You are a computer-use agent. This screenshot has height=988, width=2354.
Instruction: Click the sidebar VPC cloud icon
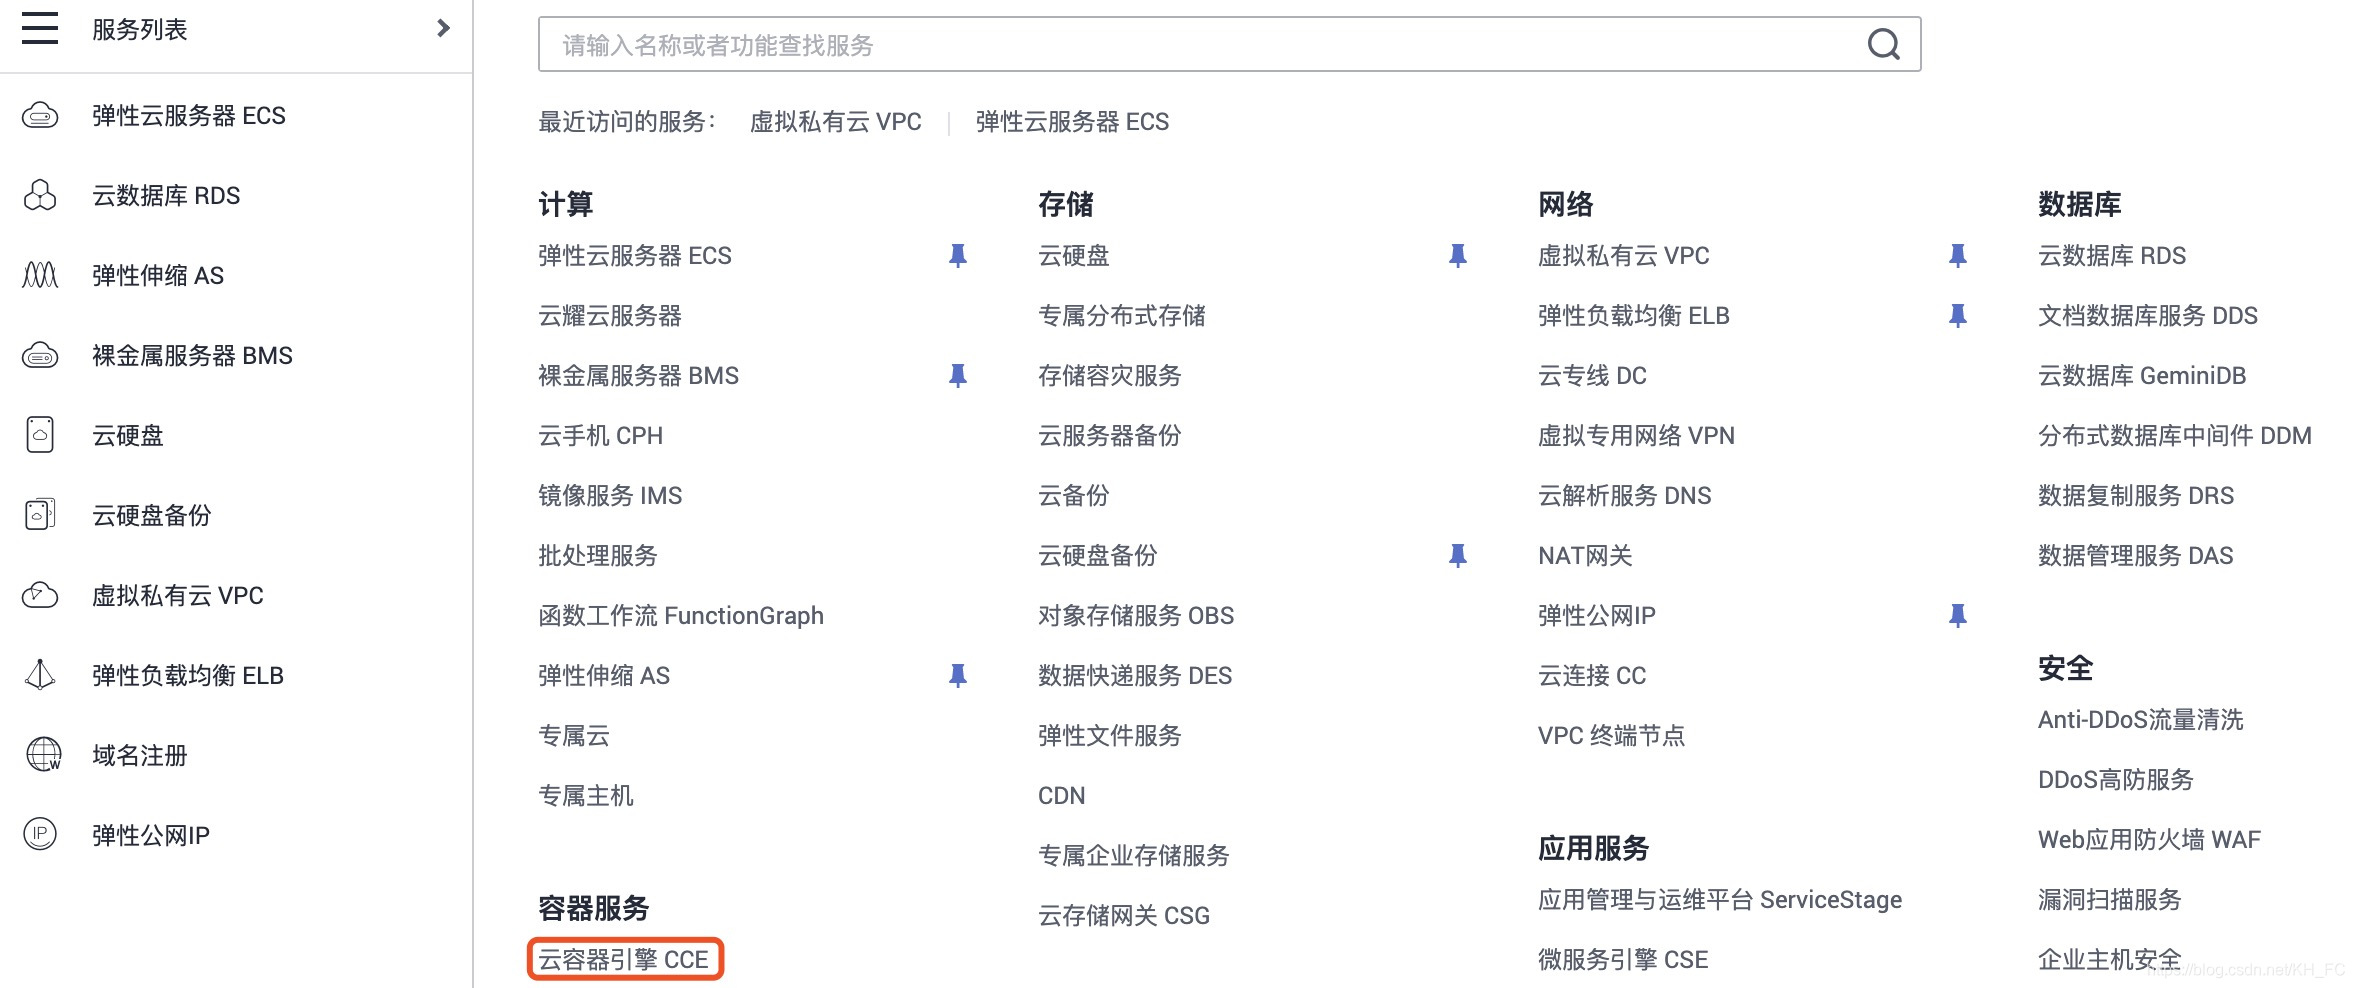click(40, 595)
